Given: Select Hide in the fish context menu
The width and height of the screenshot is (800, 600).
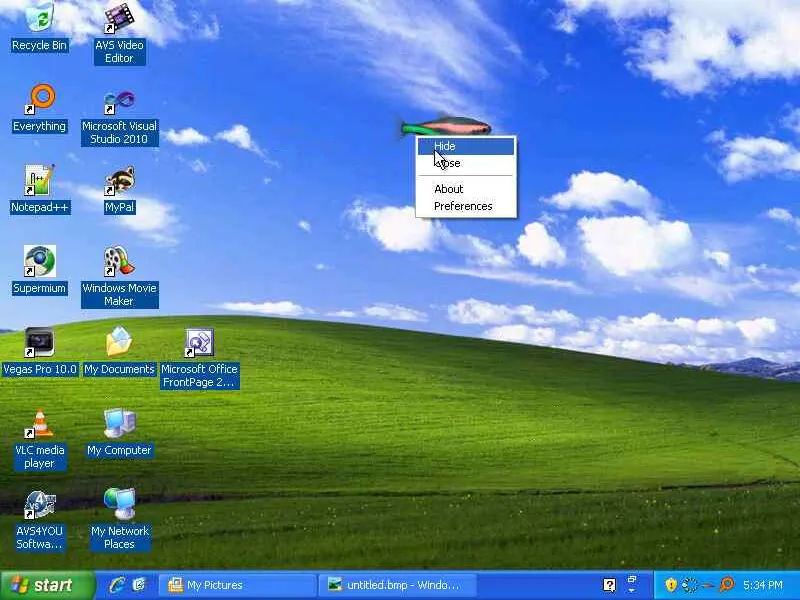Looking at the screenshot, I should (466, 146).
